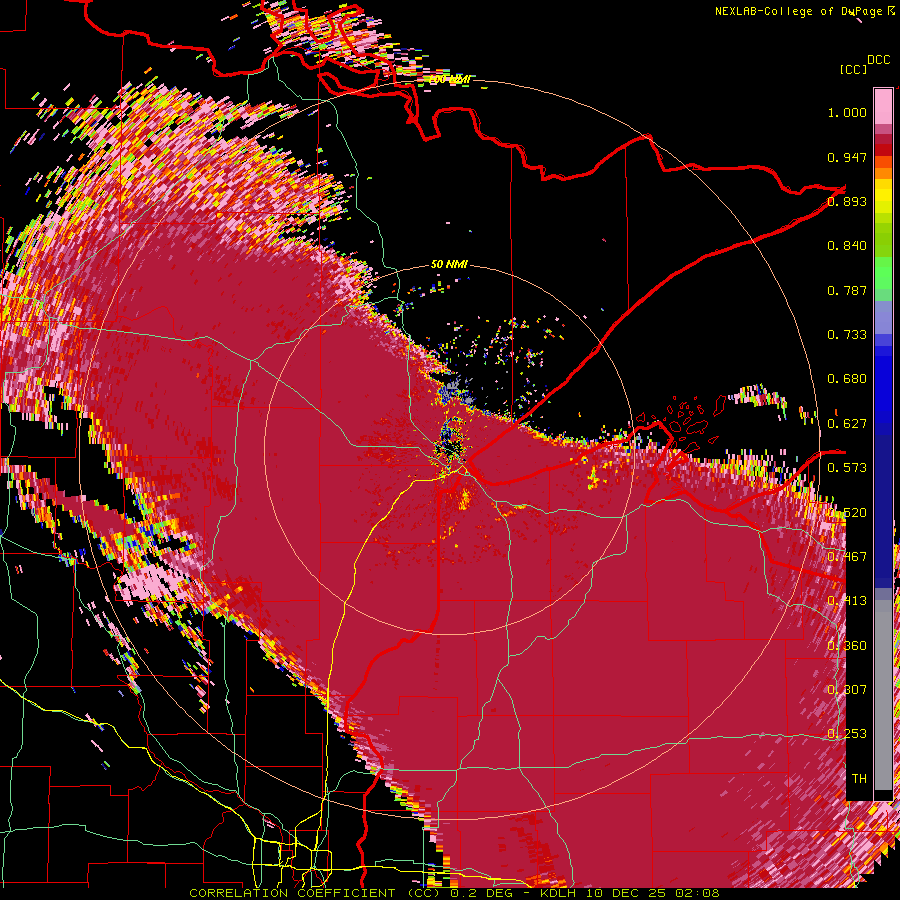
Task: Click the 100 NMI range ring label
Action: 450,79
